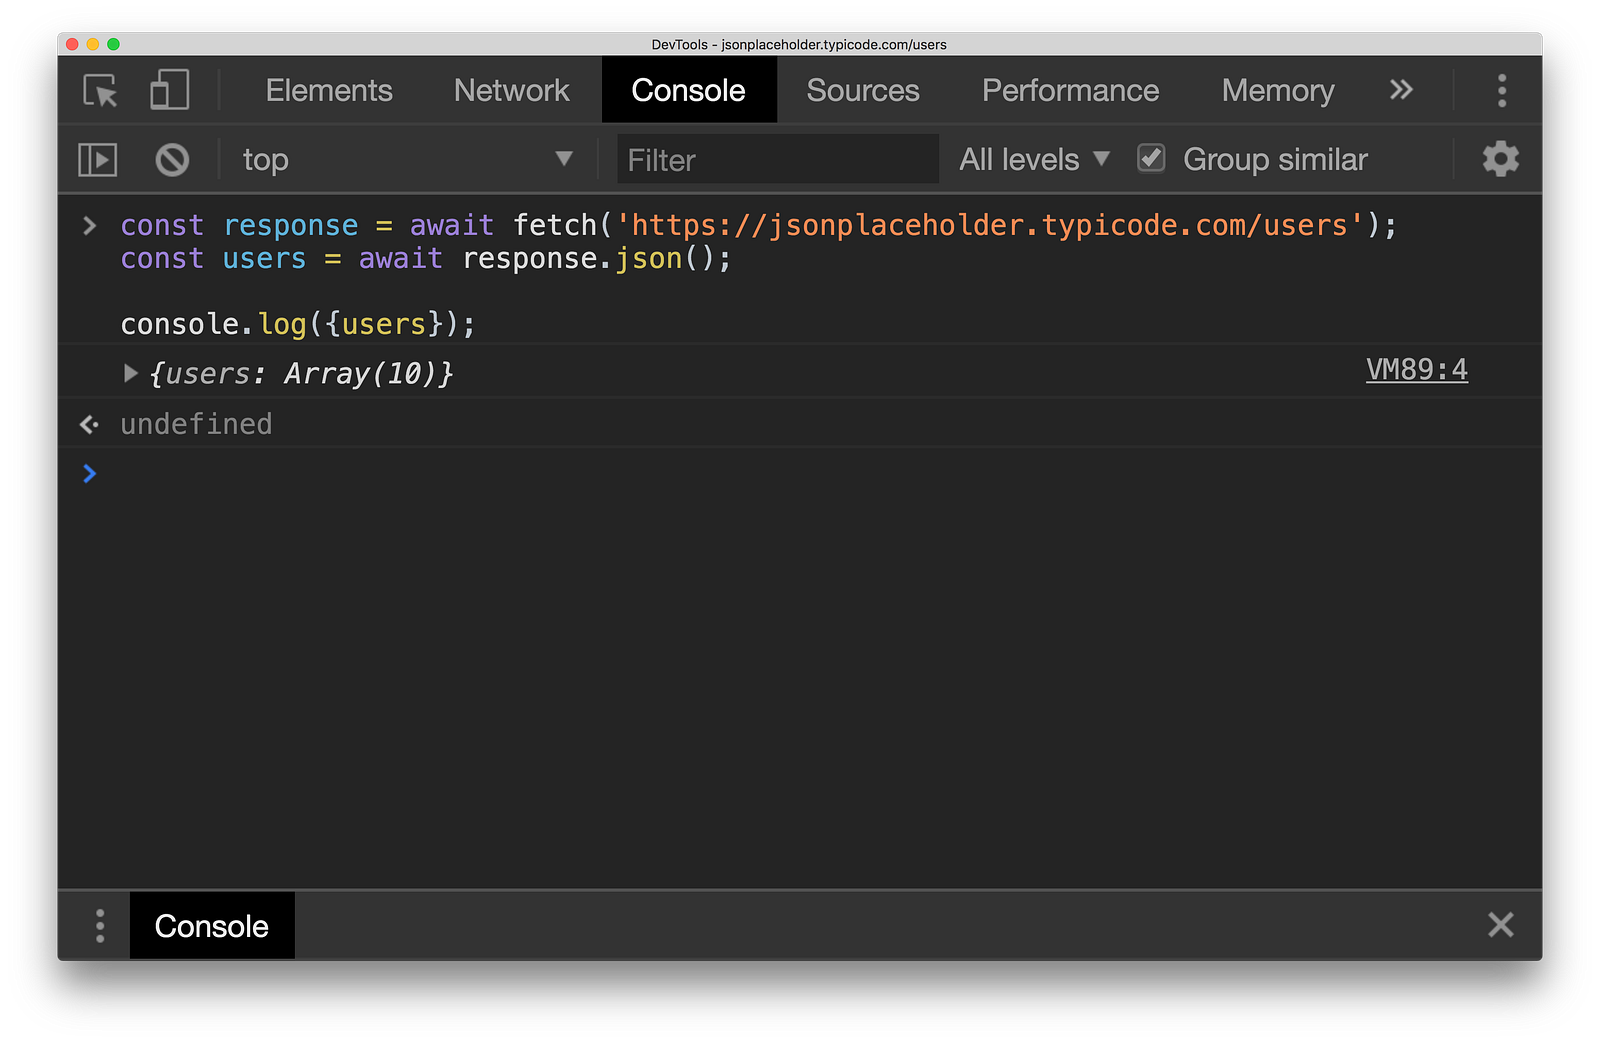Click the response.json() code line

pyautogui.click(x=426, y=258)
